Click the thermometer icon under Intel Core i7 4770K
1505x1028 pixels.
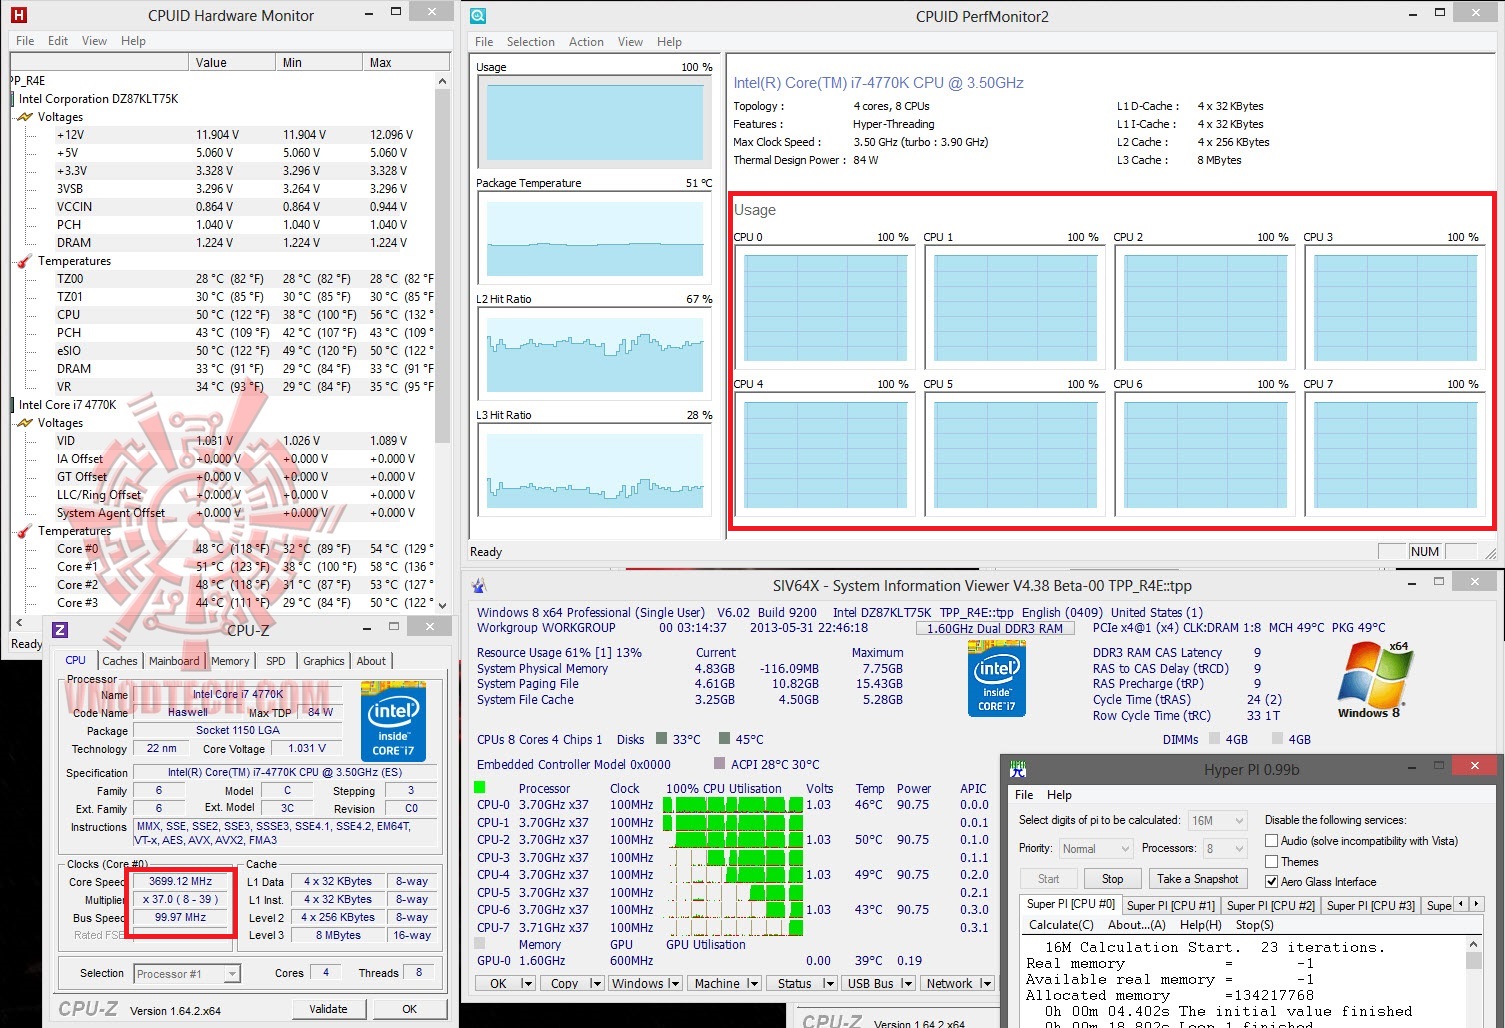(x=26, y=531)
